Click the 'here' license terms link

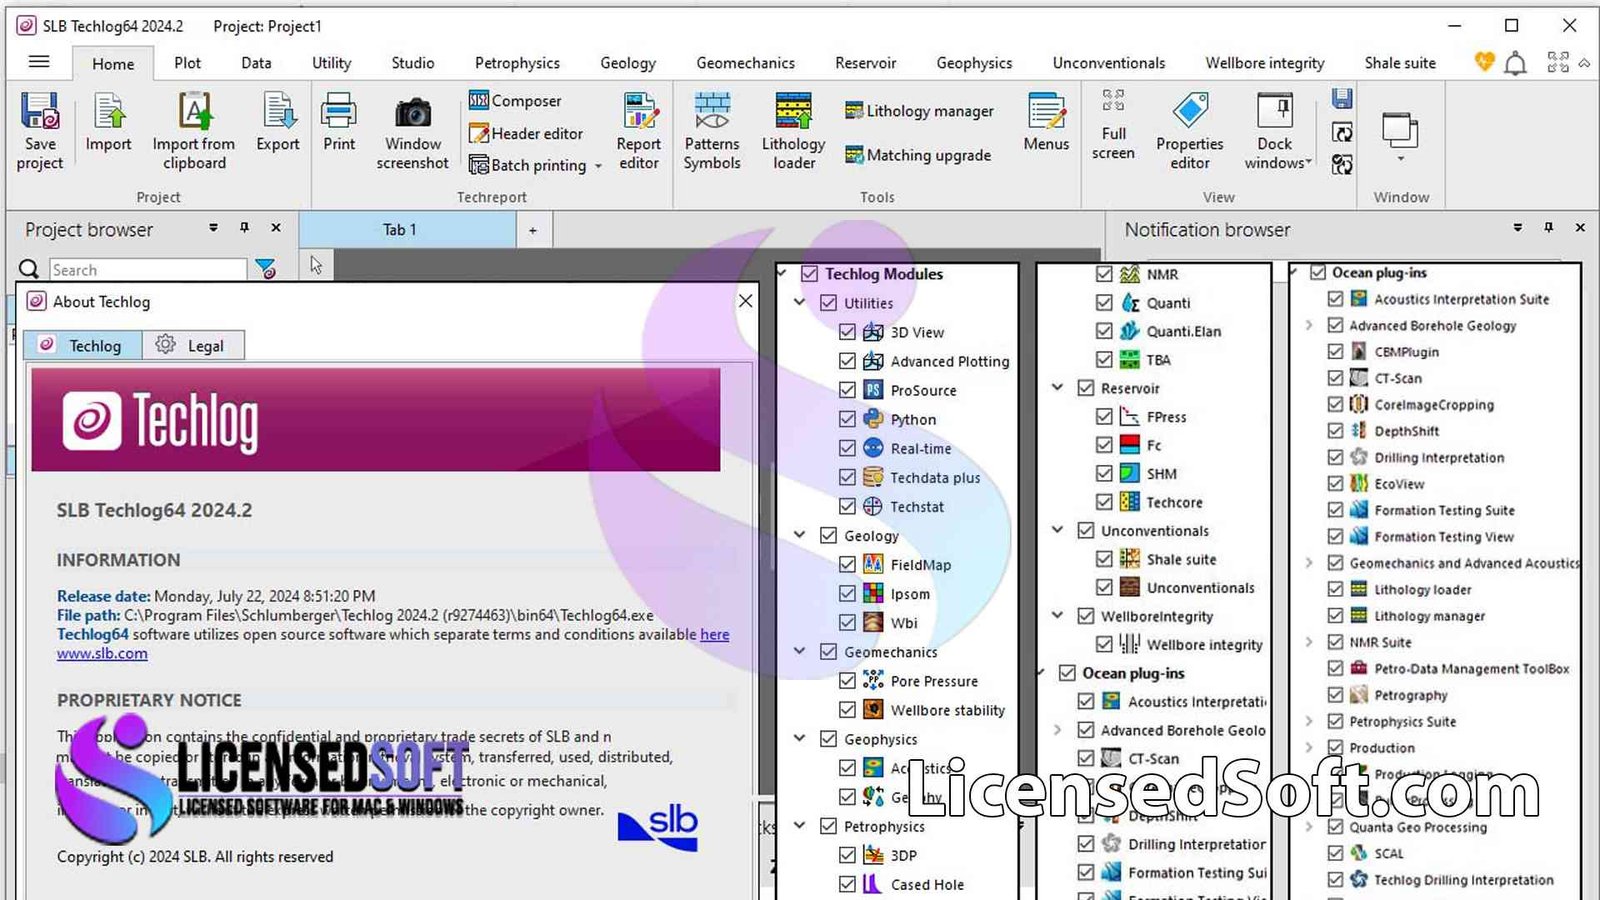(714, 634)
